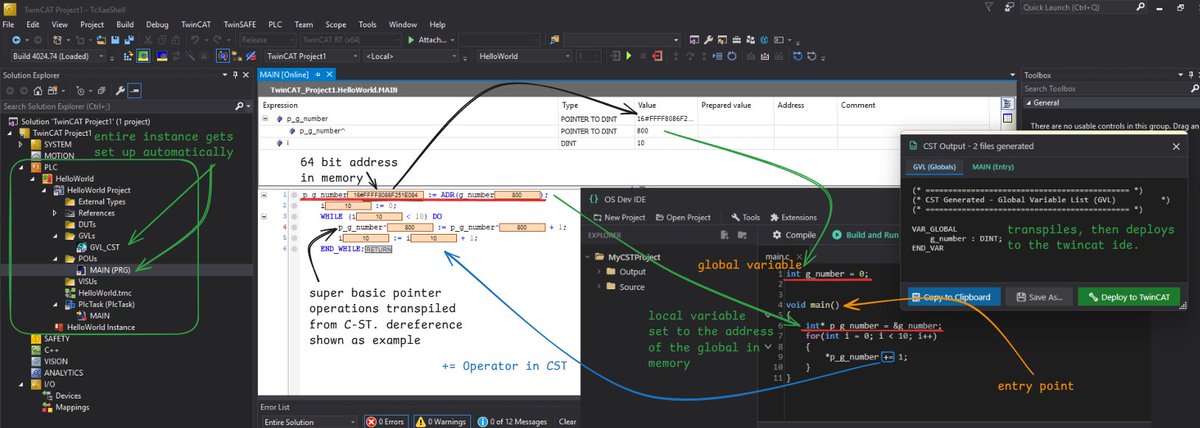
Task: Select the Output folder in OS Dev IDE explorer
Action: [625, 271]
